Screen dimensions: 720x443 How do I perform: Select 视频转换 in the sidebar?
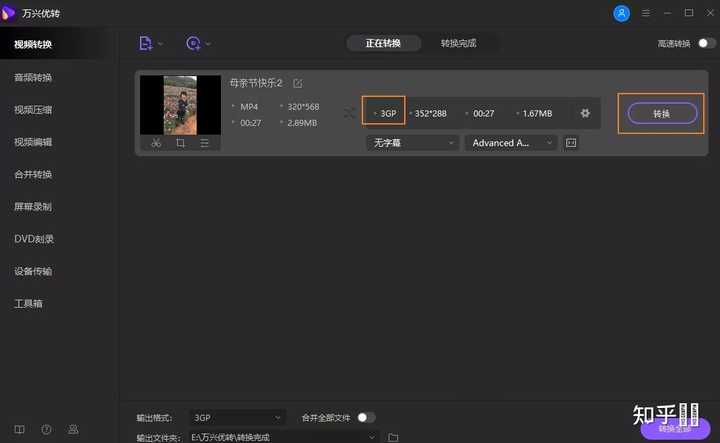click(x=33, y=45)
